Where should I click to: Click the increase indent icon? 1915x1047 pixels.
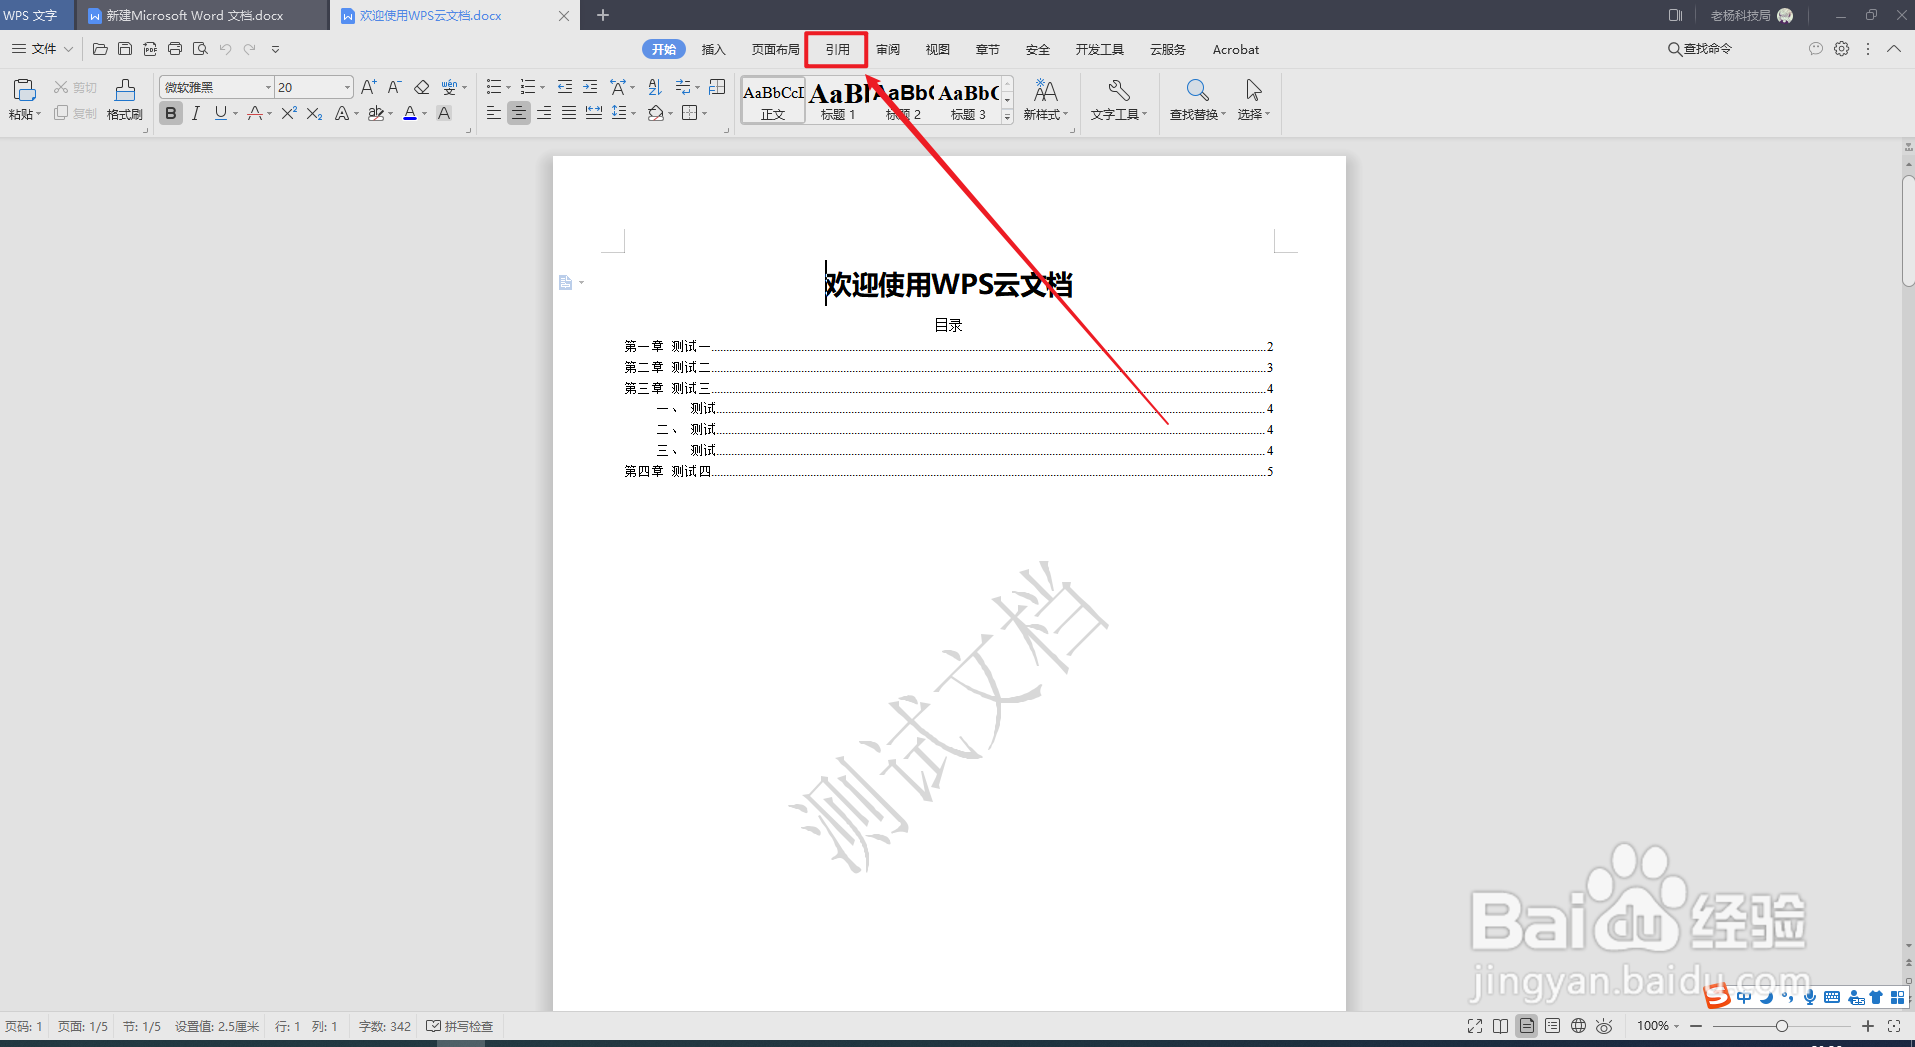590,87
